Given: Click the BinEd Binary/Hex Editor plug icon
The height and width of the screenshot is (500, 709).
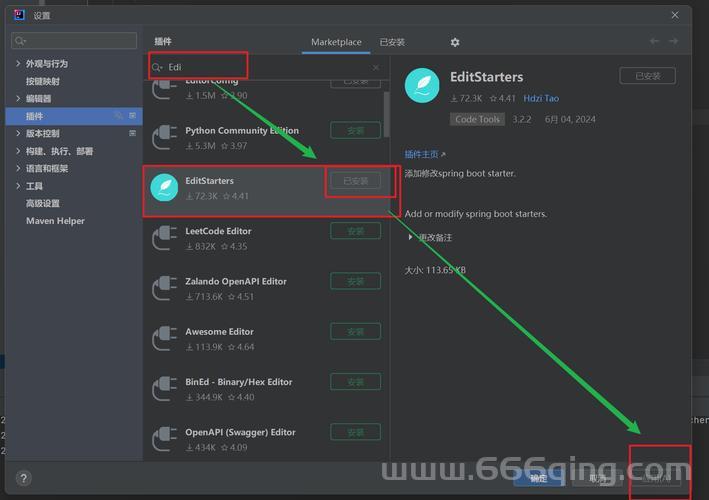Looking at the screenshot, I should click(164, 388).
